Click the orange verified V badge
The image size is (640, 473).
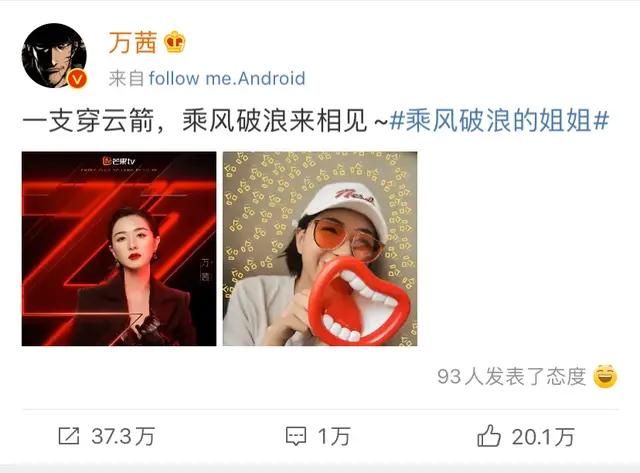77,79
